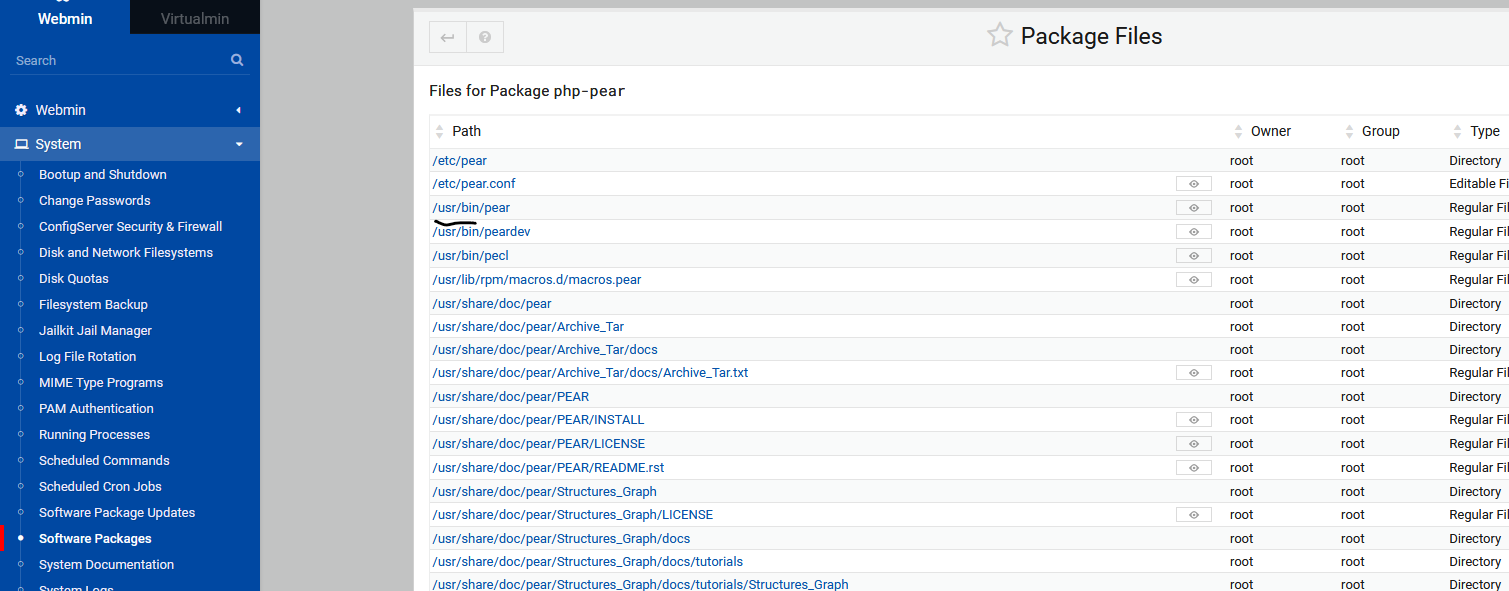Click the search magnifier icon
1509x591 pixels.
pos(237,60)
